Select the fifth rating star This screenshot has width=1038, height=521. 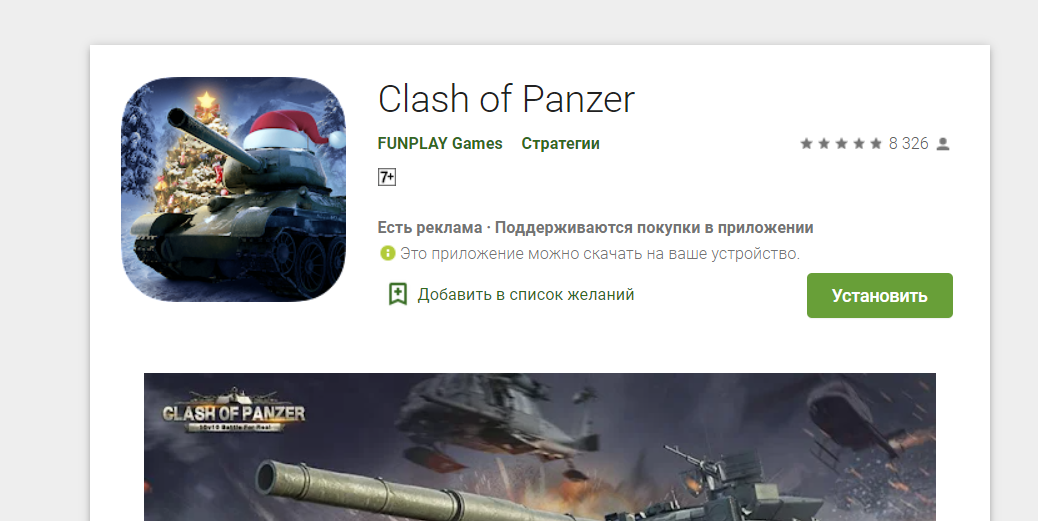876,144
